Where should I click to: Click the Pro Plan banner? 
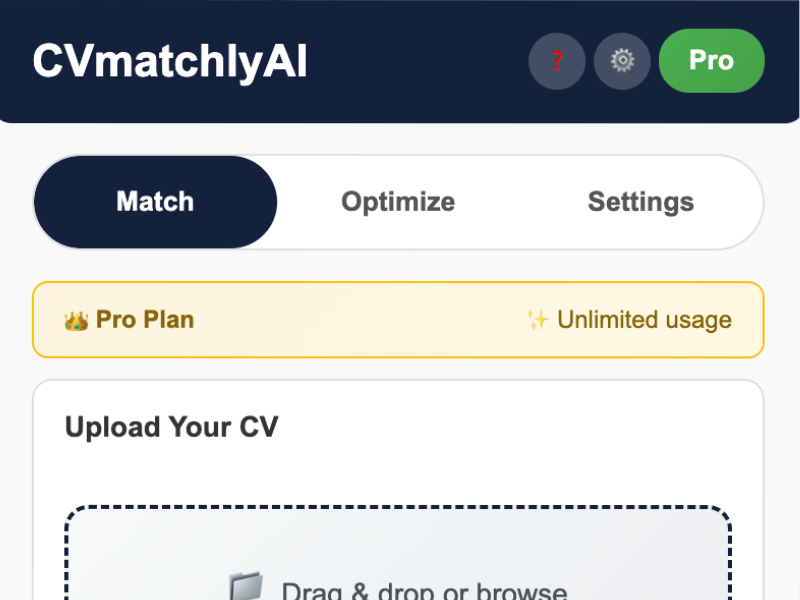tap(398, 319)
